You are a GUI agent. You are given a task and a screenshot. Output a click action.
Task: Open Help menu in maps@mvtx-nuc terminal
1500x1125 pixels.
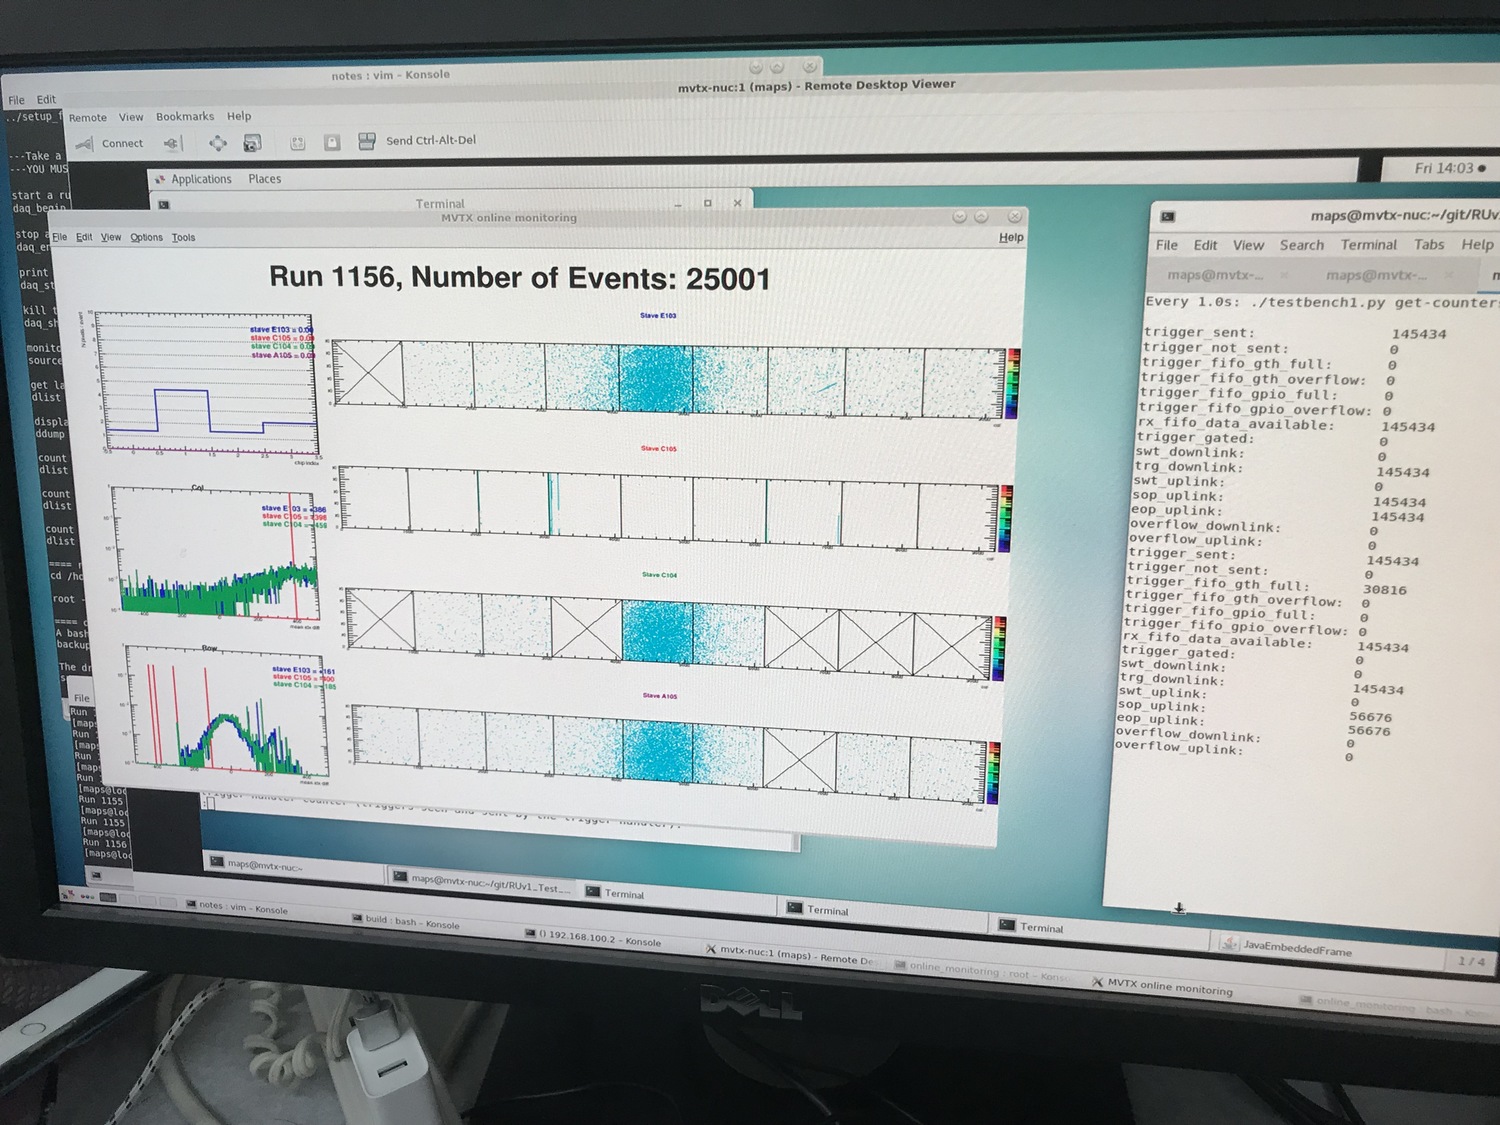coord(1477,245)
